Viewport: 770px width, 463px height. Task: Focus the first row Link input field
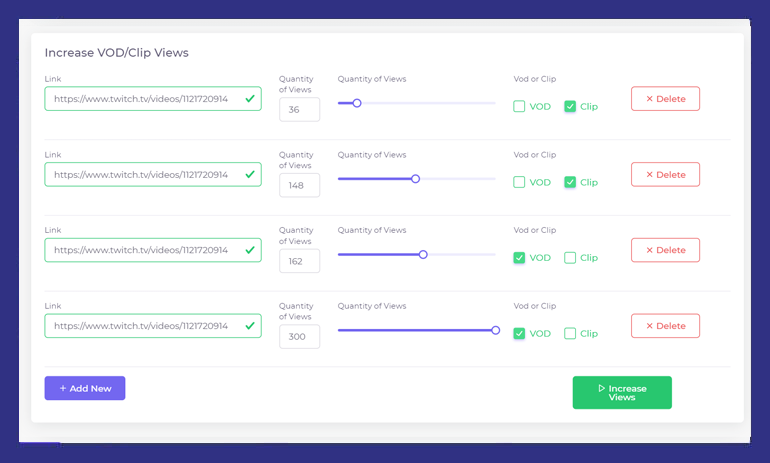click(145, 99)
